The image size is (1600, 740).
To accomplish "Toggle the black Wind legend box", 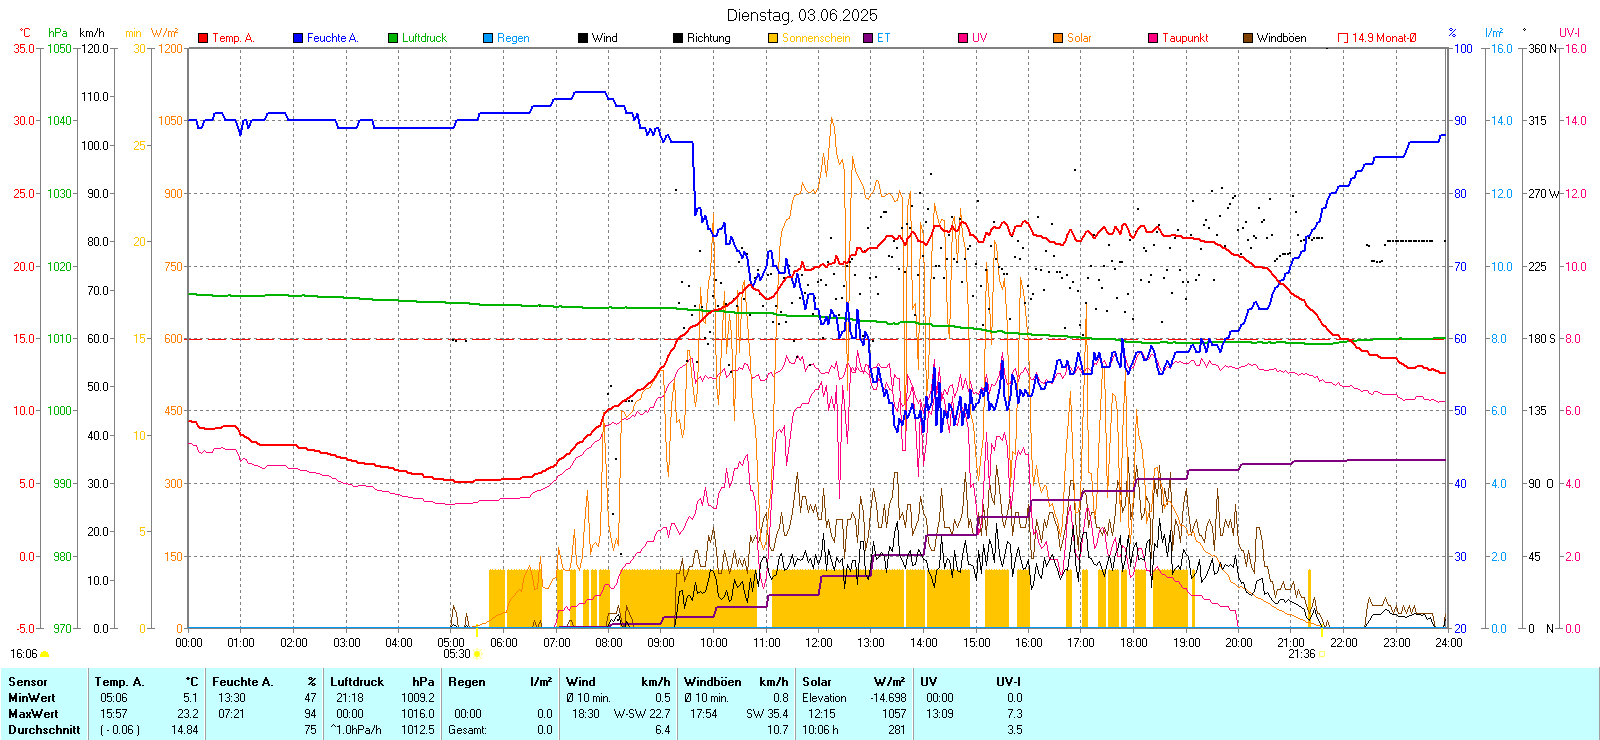I will pyautogui.click(x=583, y=38).
